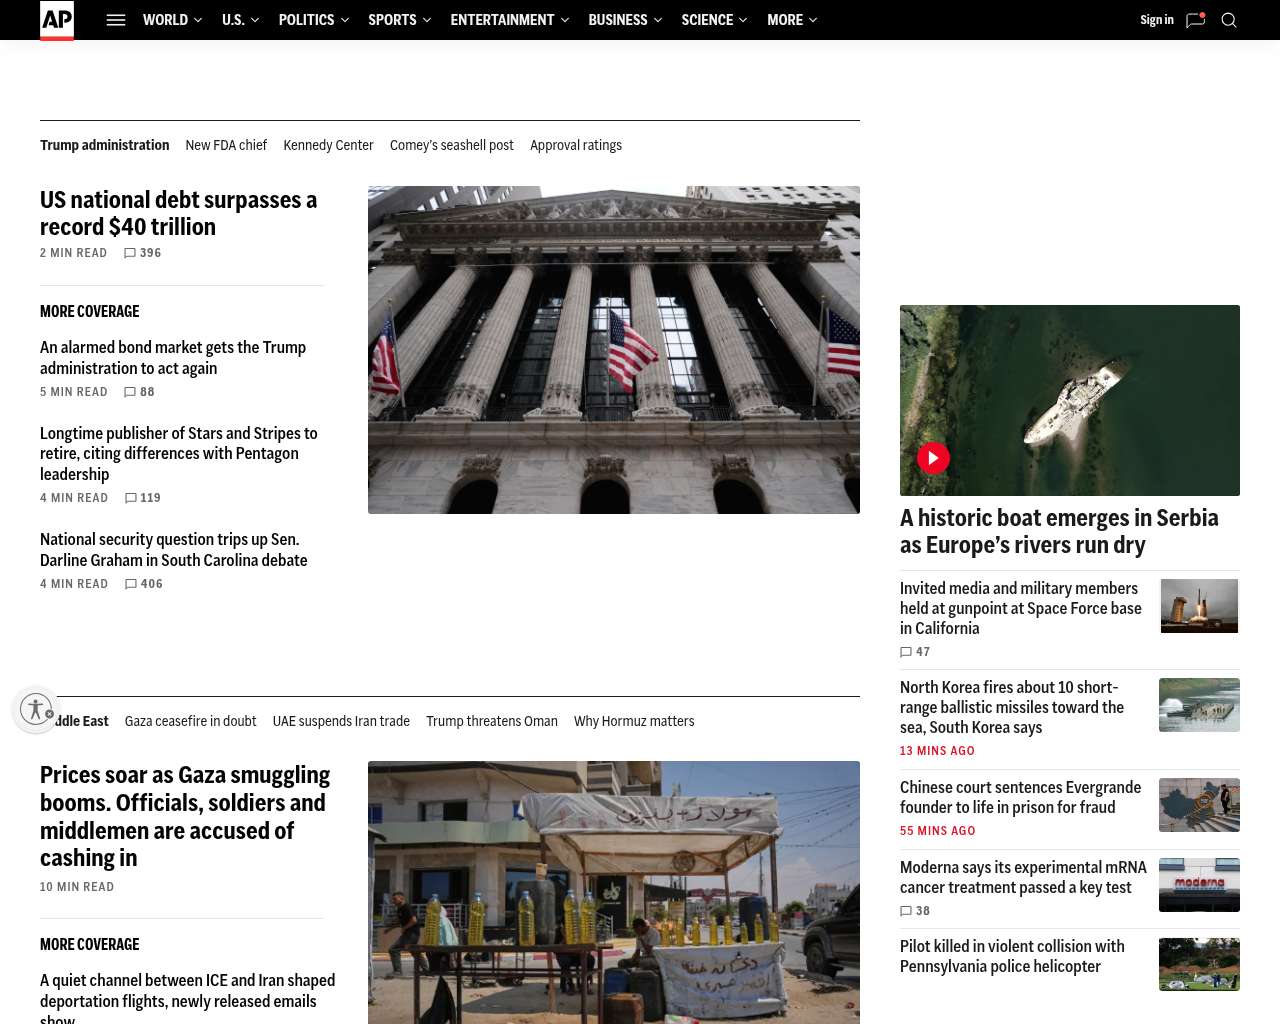This screenshot has width=1280, height=1024.
Task: Open Moderna mRNA cancer treatment article
Action: click(x=1023, y=877)
